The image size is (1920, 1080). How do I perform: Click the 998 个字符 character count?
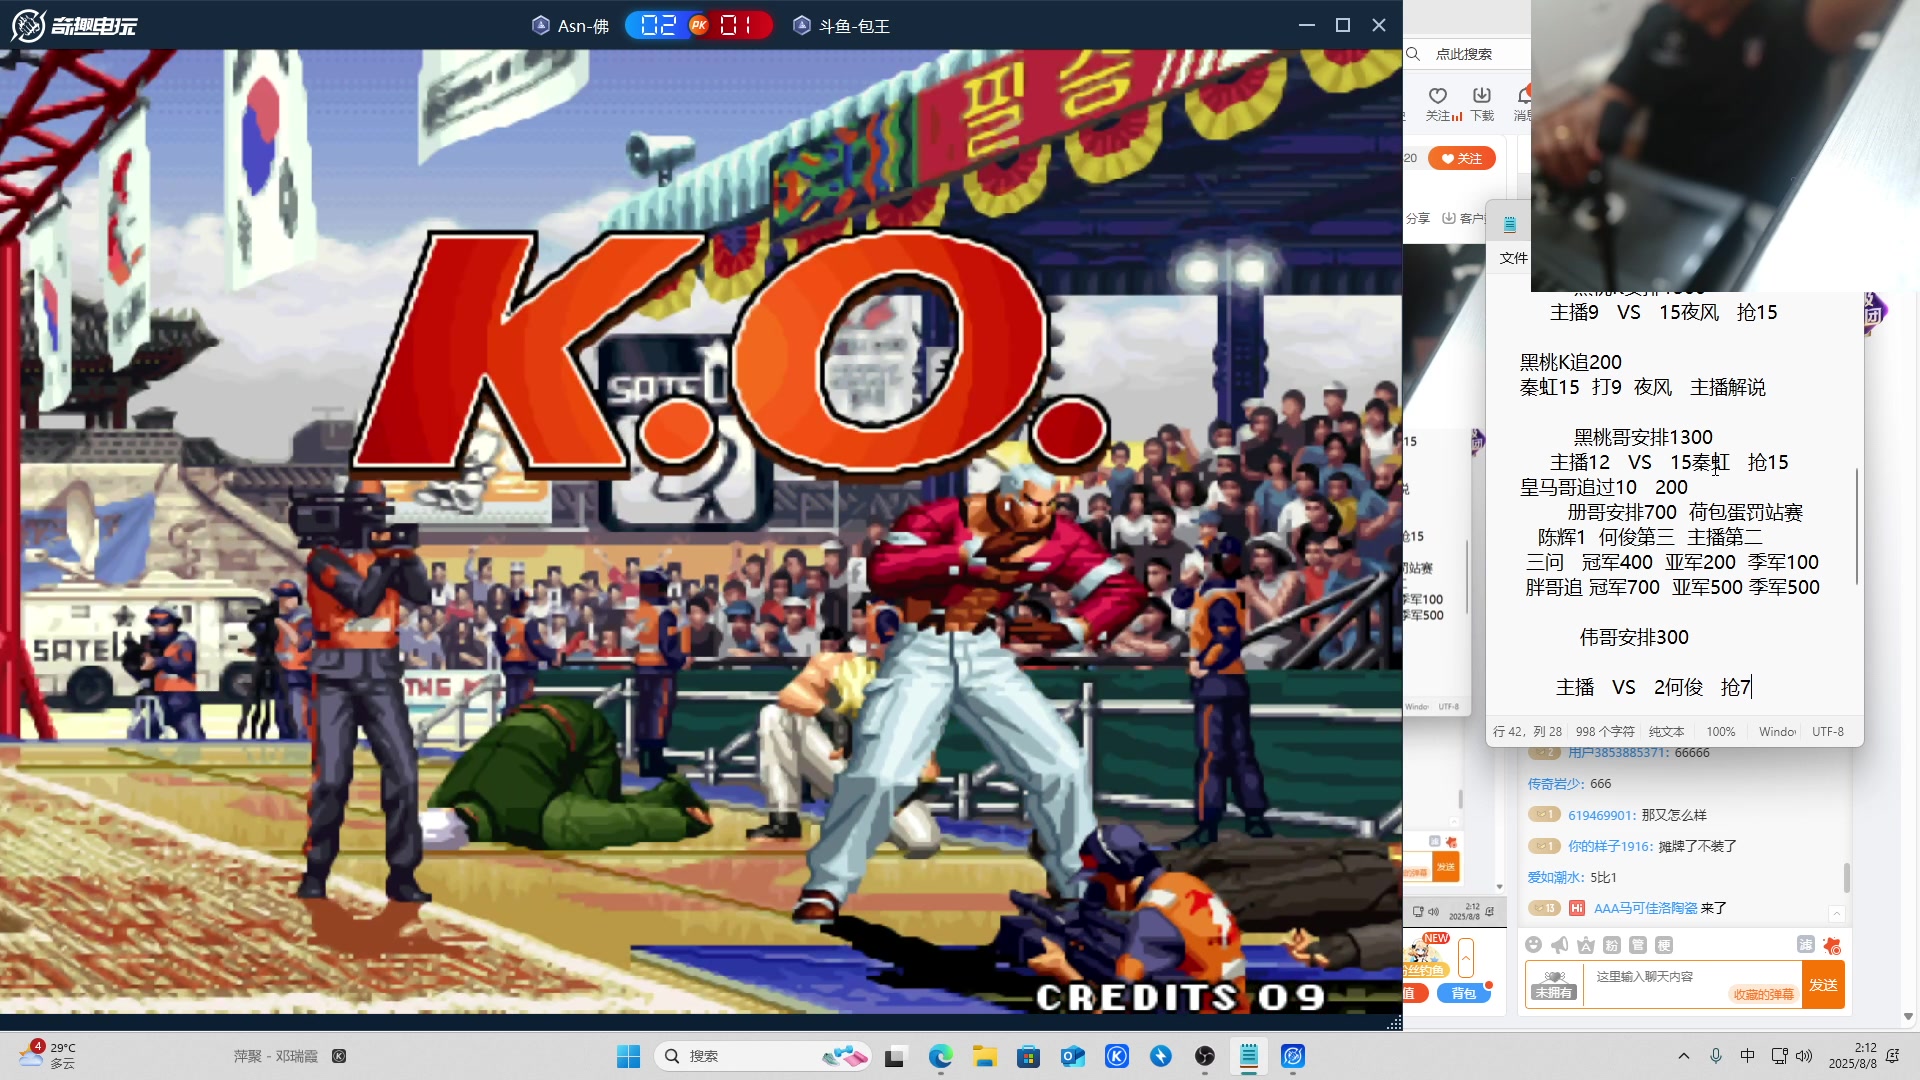click(1605, 732)
